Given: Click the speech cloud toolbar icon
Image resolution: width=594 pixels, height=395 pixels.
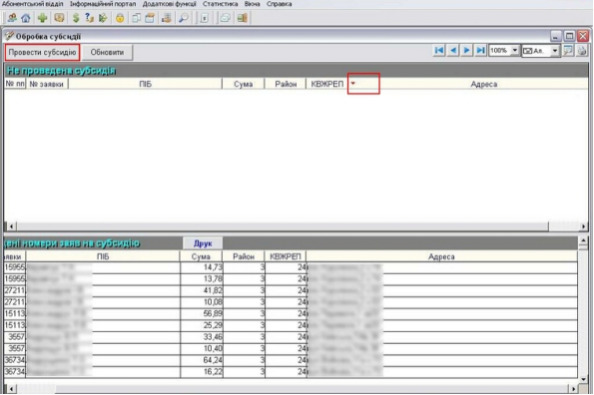Looking at the screenshot, I should (x=225, y=18).
